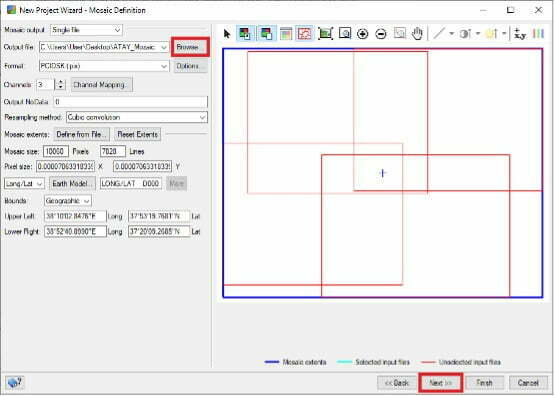Click the Mosaic size Pixels field
This screenshot has height=396, width=554.
(x=56, y=151)
